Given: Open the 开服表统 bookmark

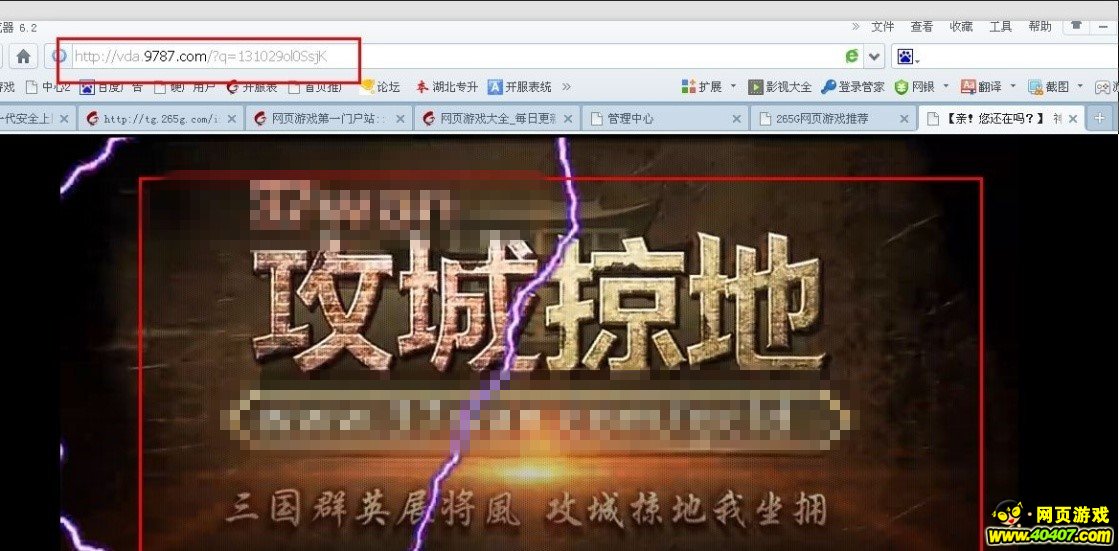Looking at the screenshot, I should point(520,87).
